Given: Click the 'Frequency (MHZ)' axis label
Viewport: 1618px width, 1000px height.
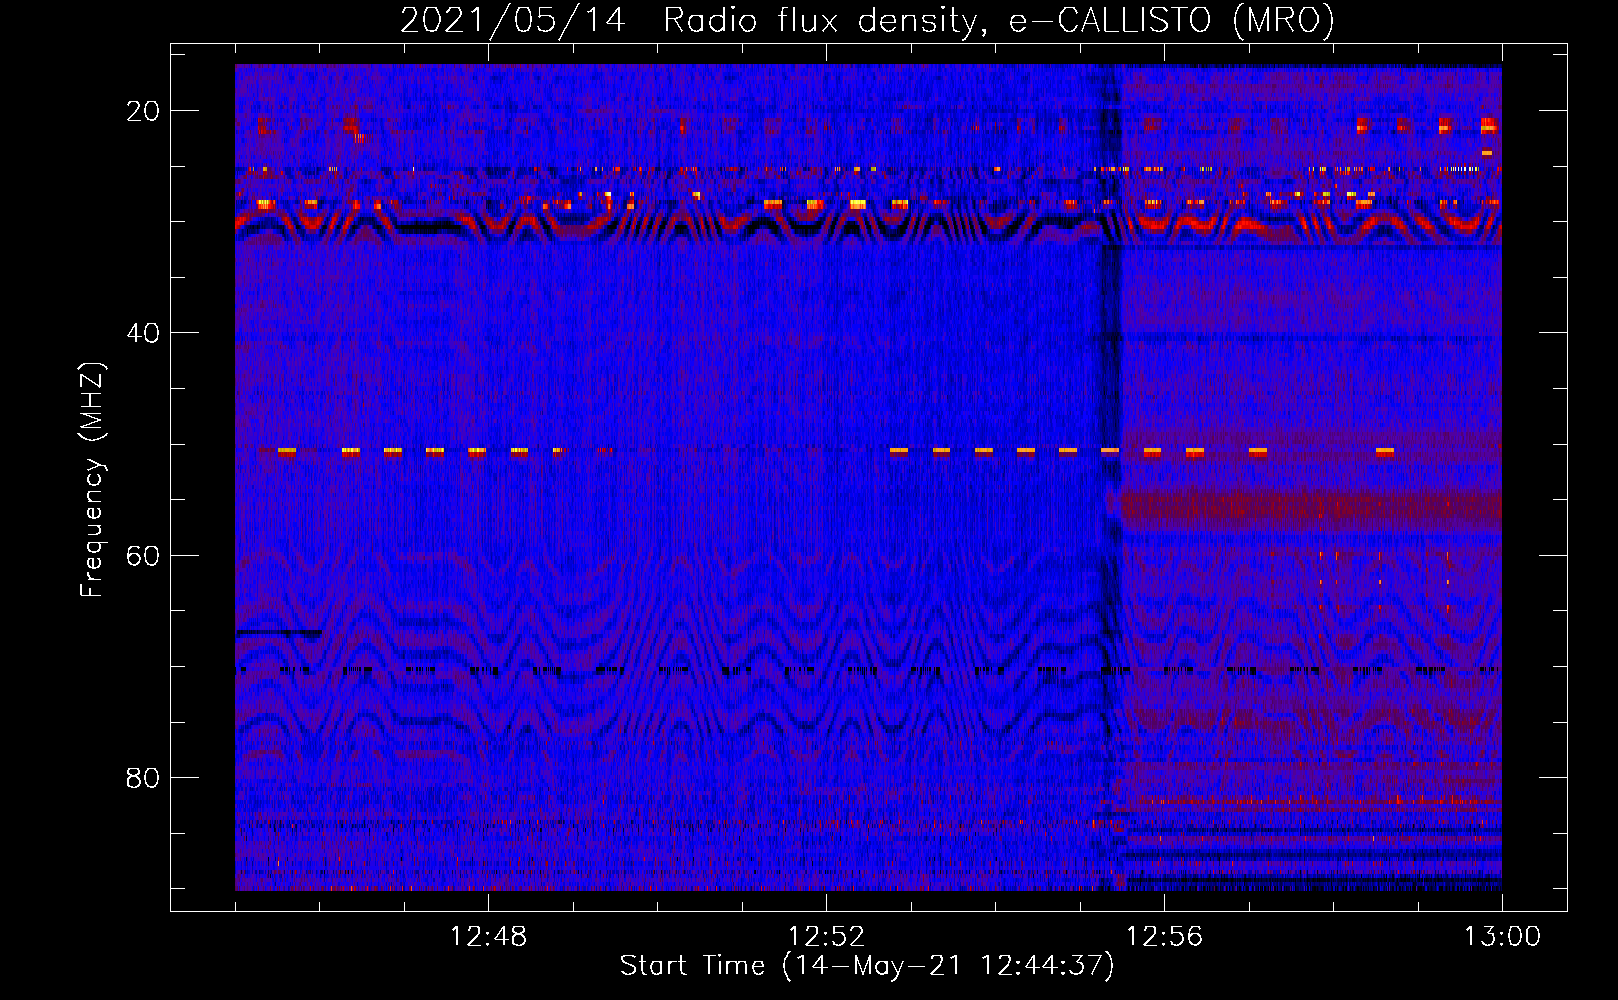Looking at the screenshot, I should point(92,480).
